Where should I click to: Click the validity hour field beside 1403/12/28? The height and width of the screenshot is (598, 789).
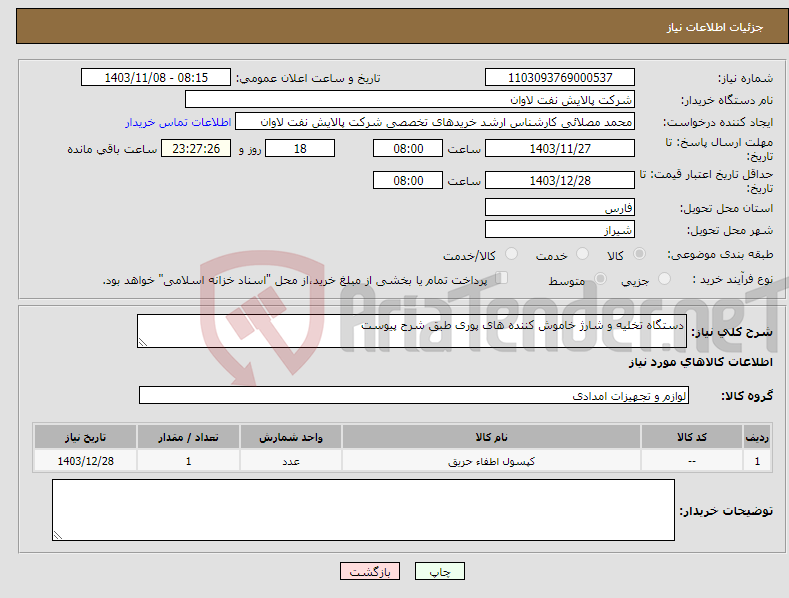408,180
